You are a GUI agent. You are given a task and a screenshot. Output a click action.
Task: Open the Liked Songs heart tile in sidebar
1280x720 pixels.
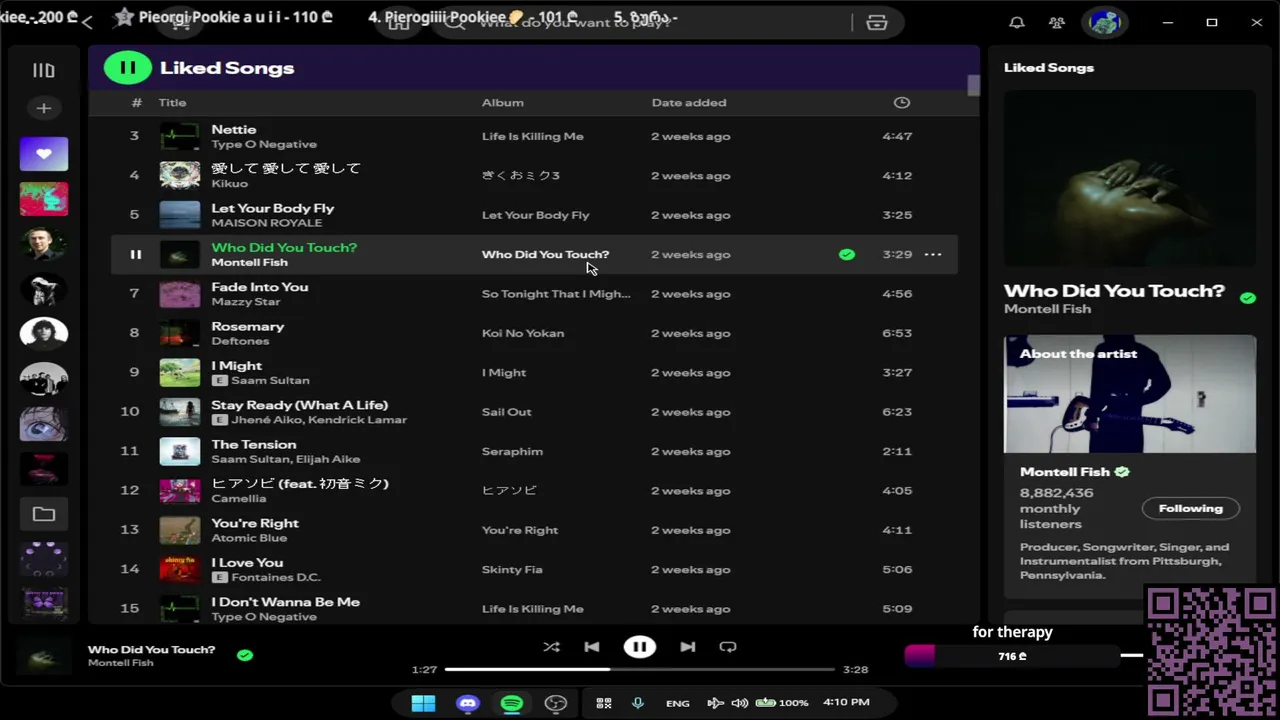(44, 154)
